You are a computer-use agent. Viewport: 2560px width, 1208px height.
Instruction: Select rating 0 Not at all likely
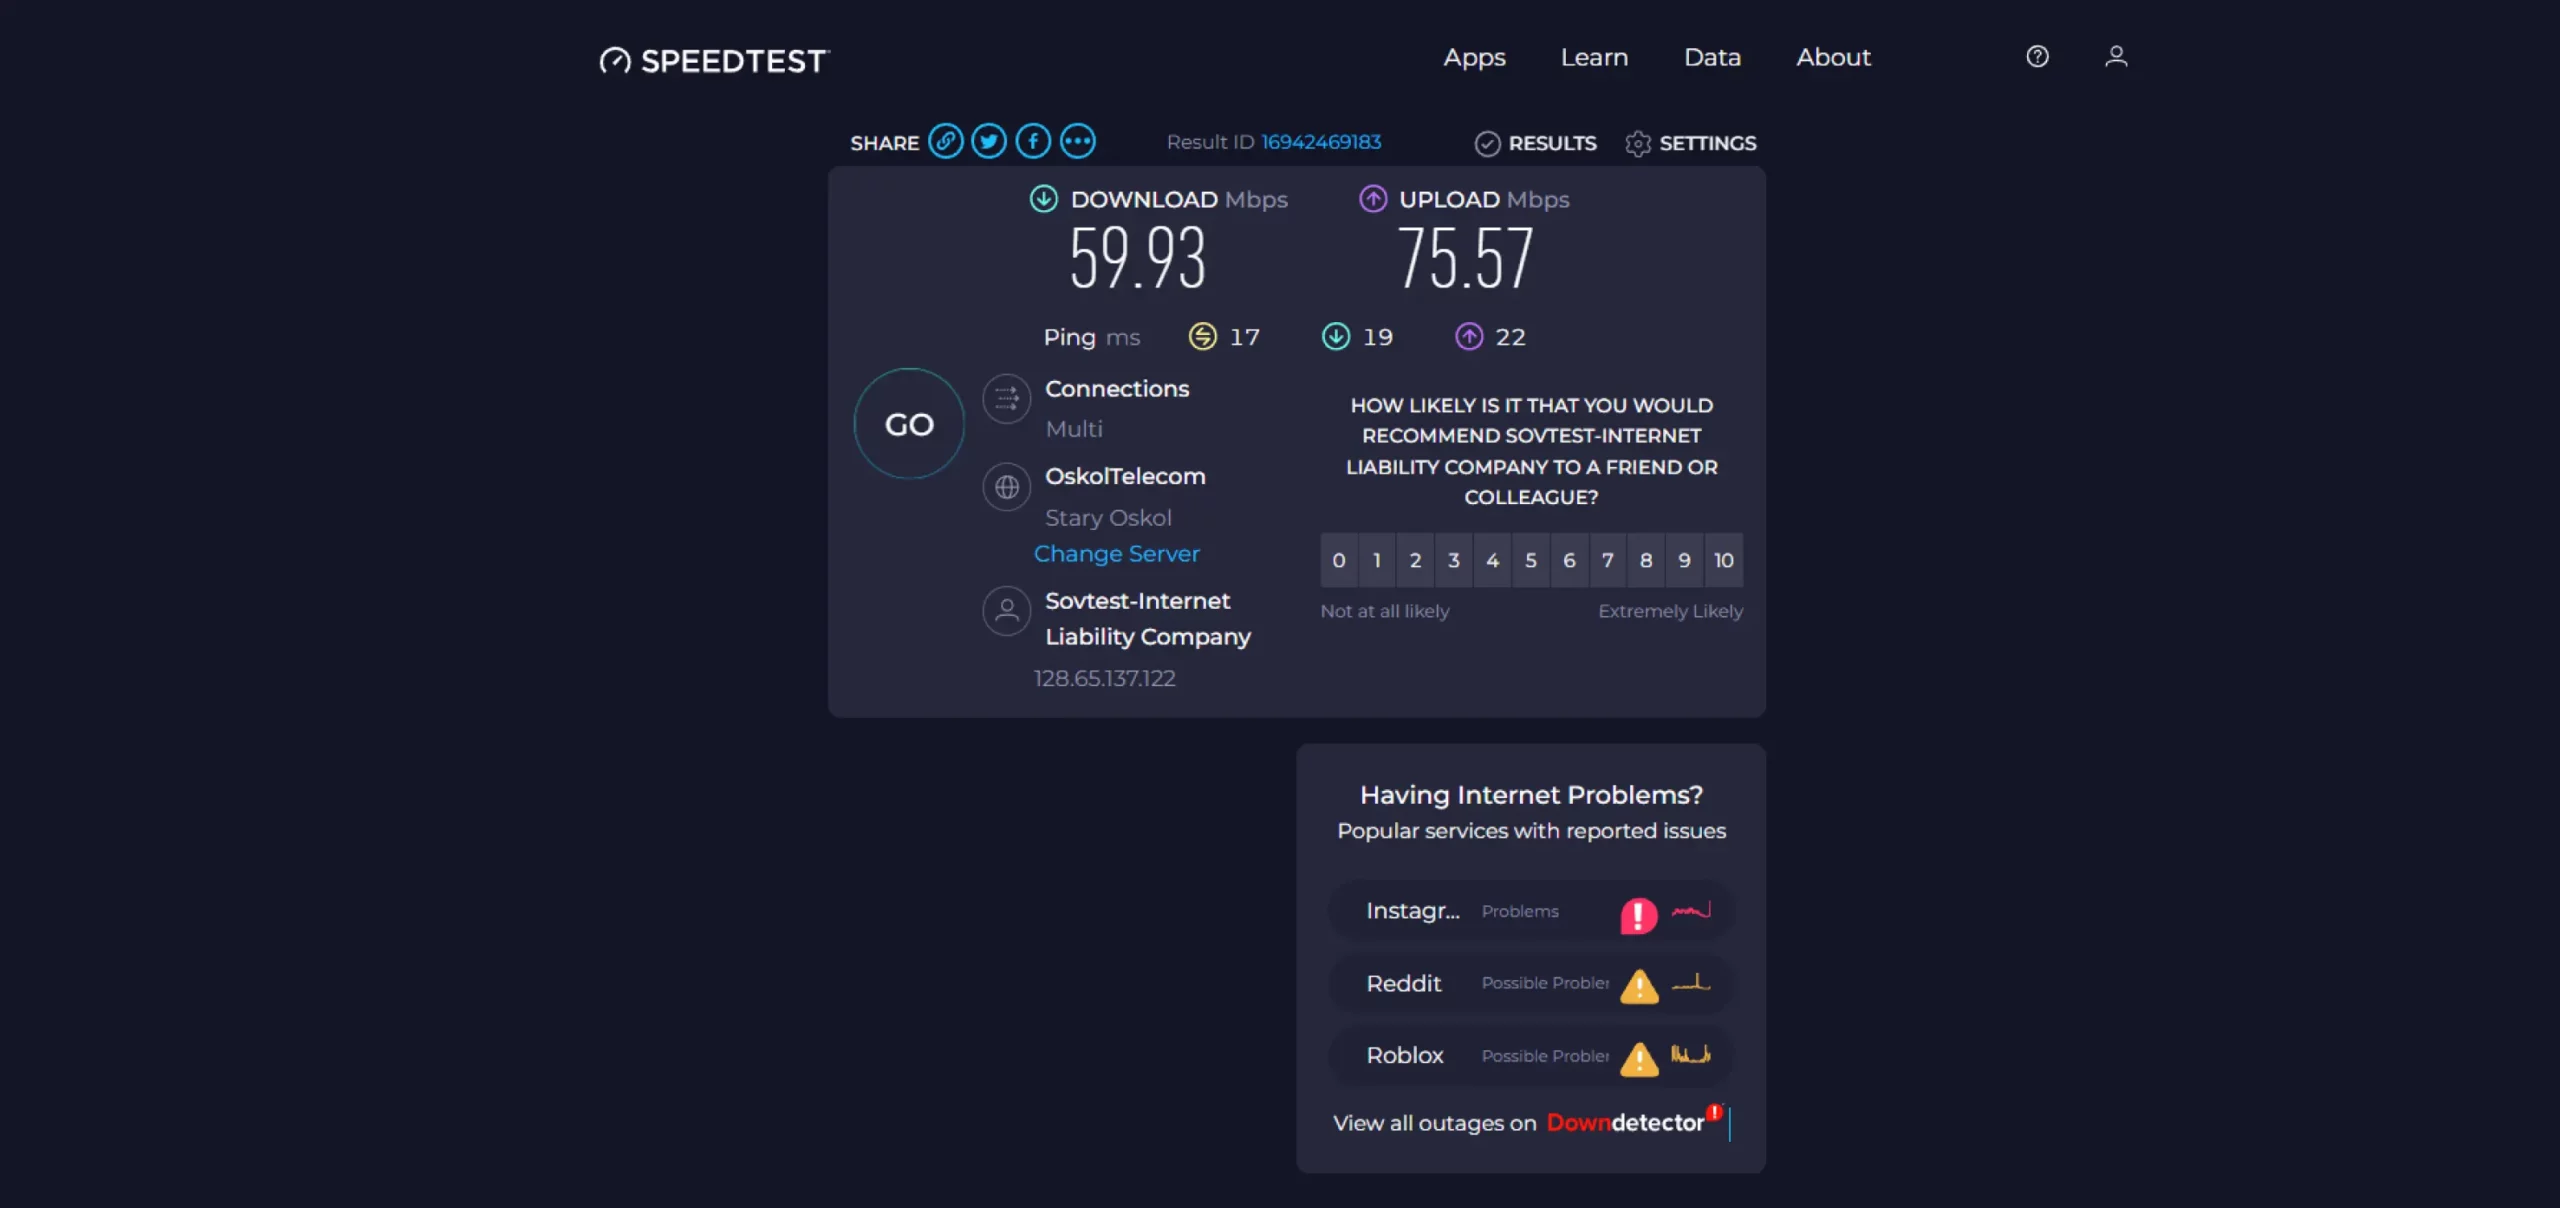tap(1339, 560)
